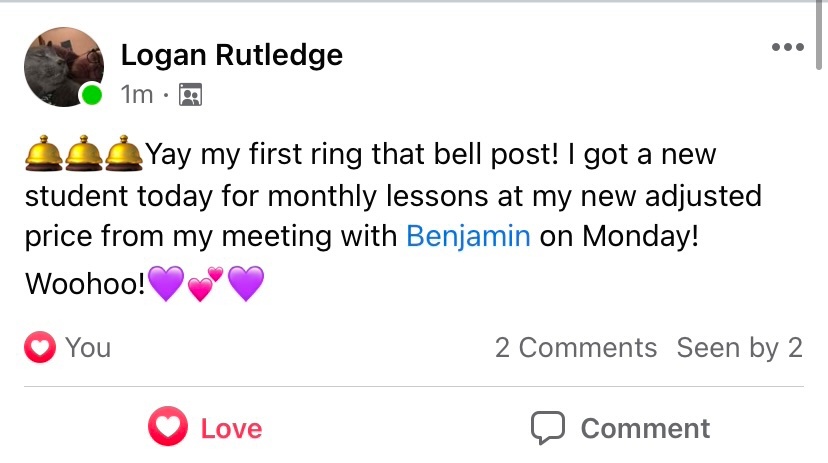Click the audience group icon beside timestamp
The height and width of the screenshot is (463, 828).
189,95
